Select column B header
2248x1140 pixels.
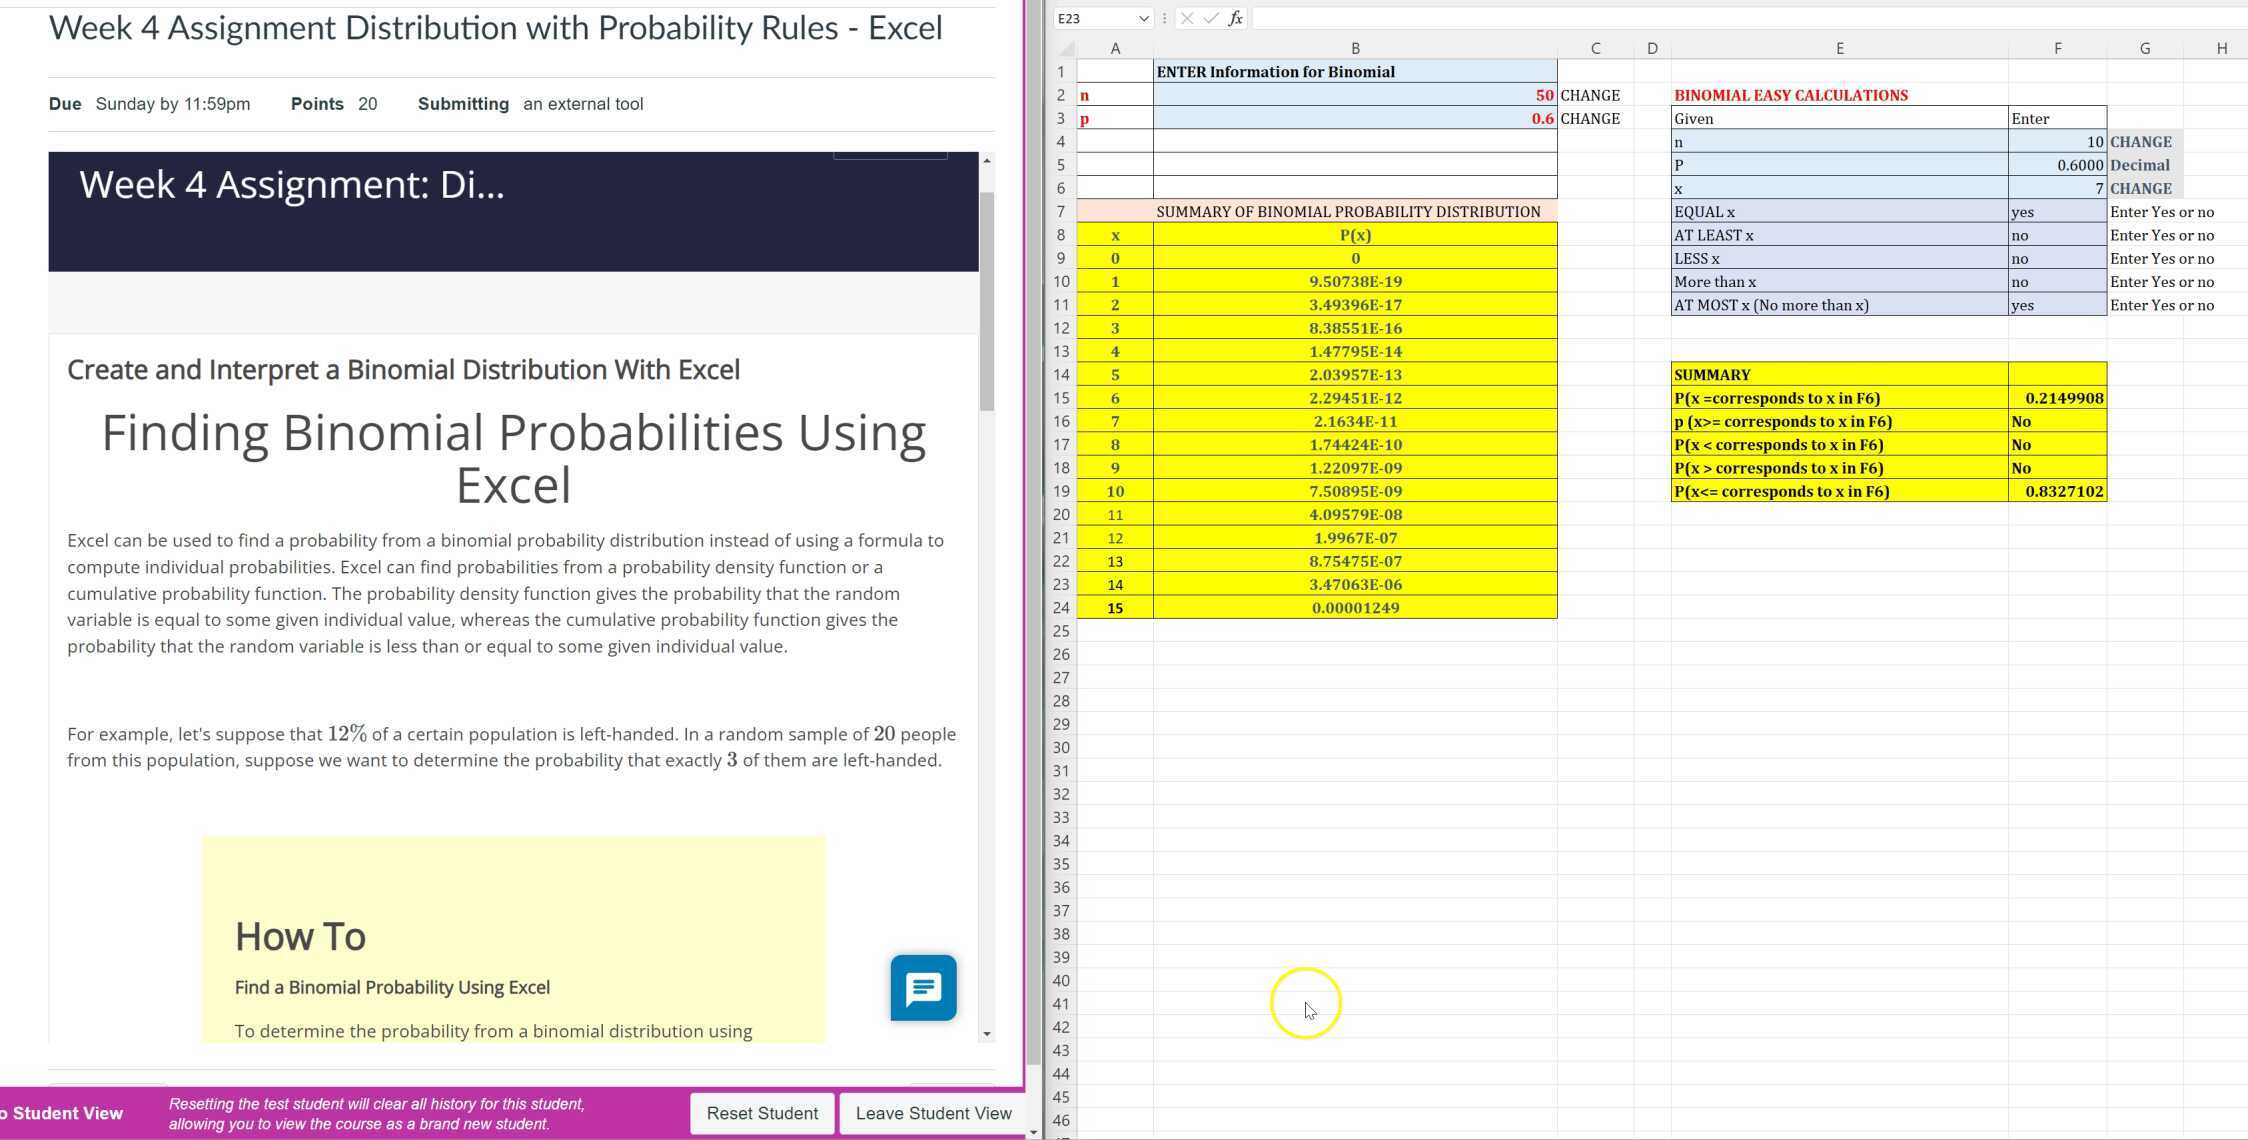coord(1354,48)
